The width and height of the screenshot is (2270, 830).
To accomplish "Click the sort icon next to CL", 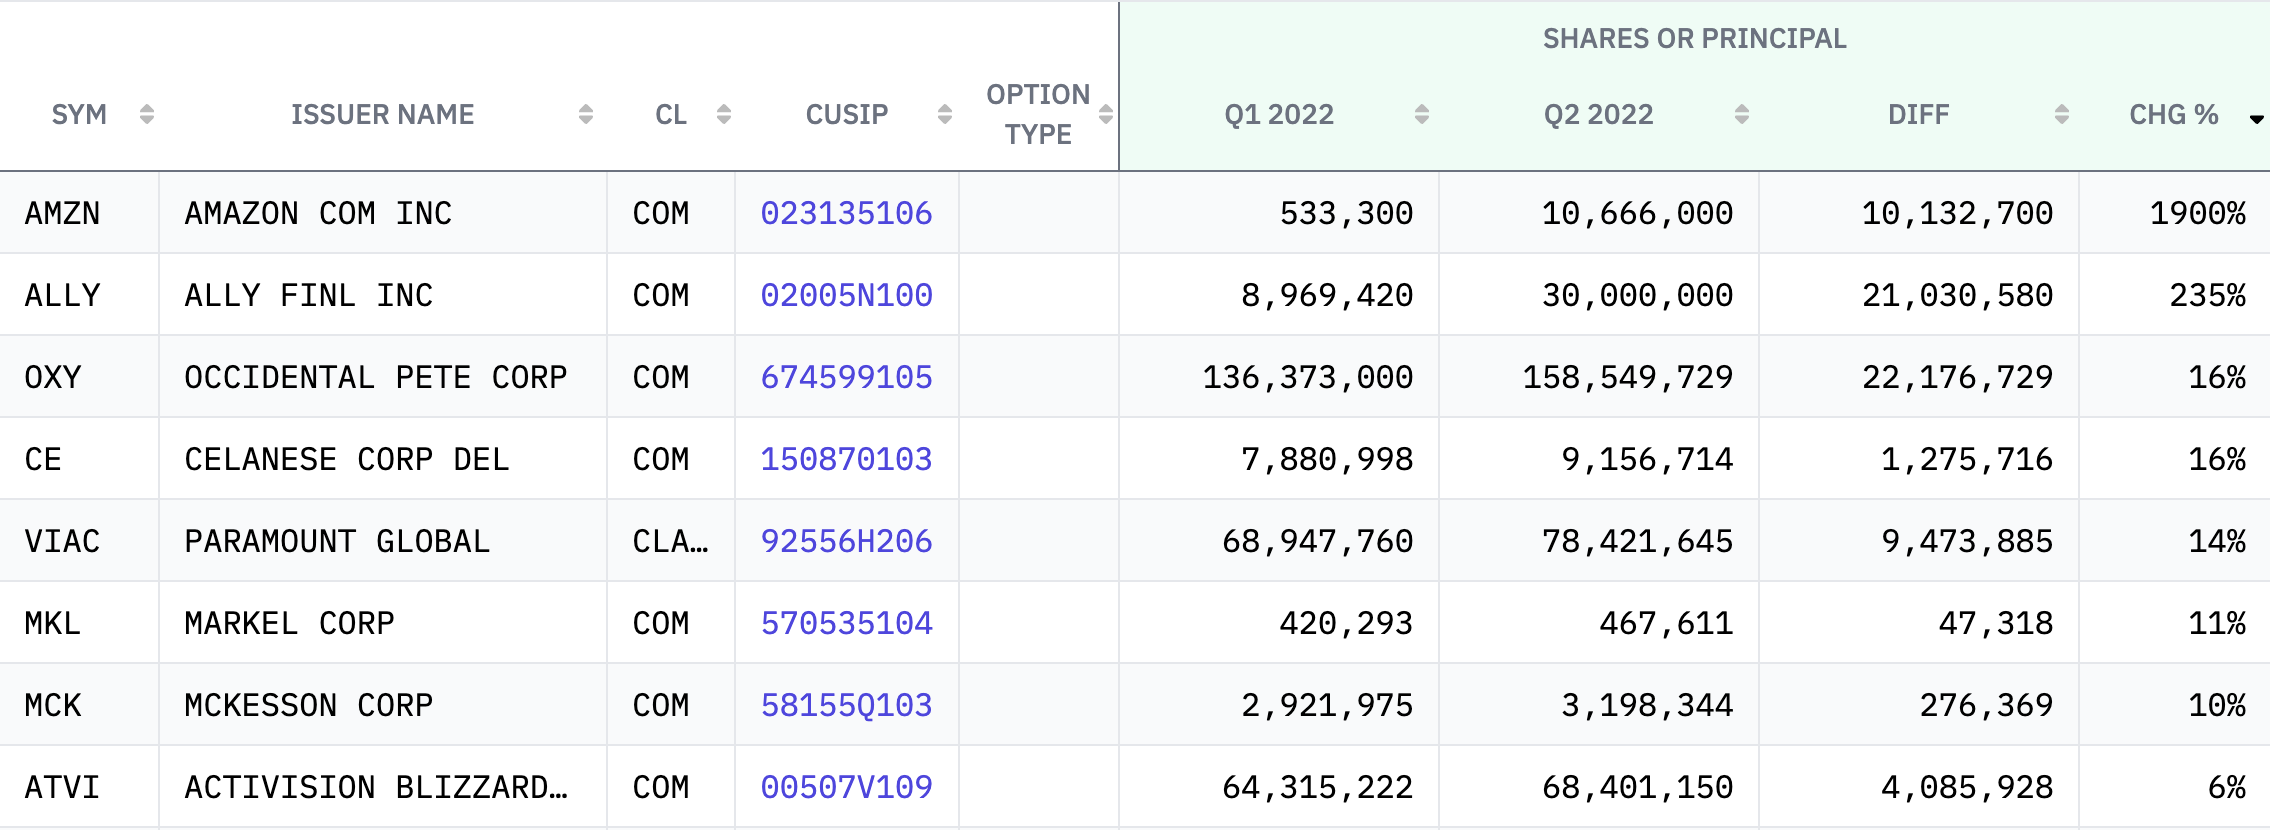I will (x=724, y=114).
